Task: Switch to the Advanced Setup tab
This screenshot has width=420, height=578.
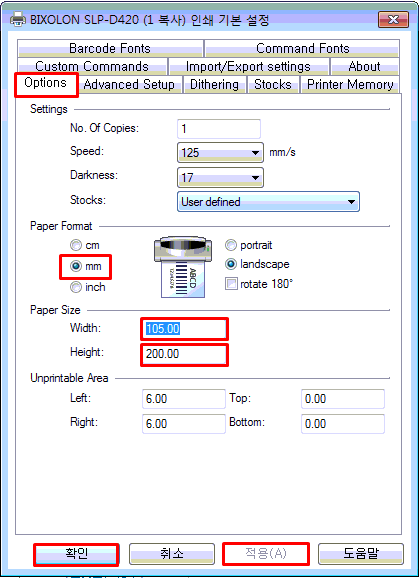Action: [x=129, y=84]
